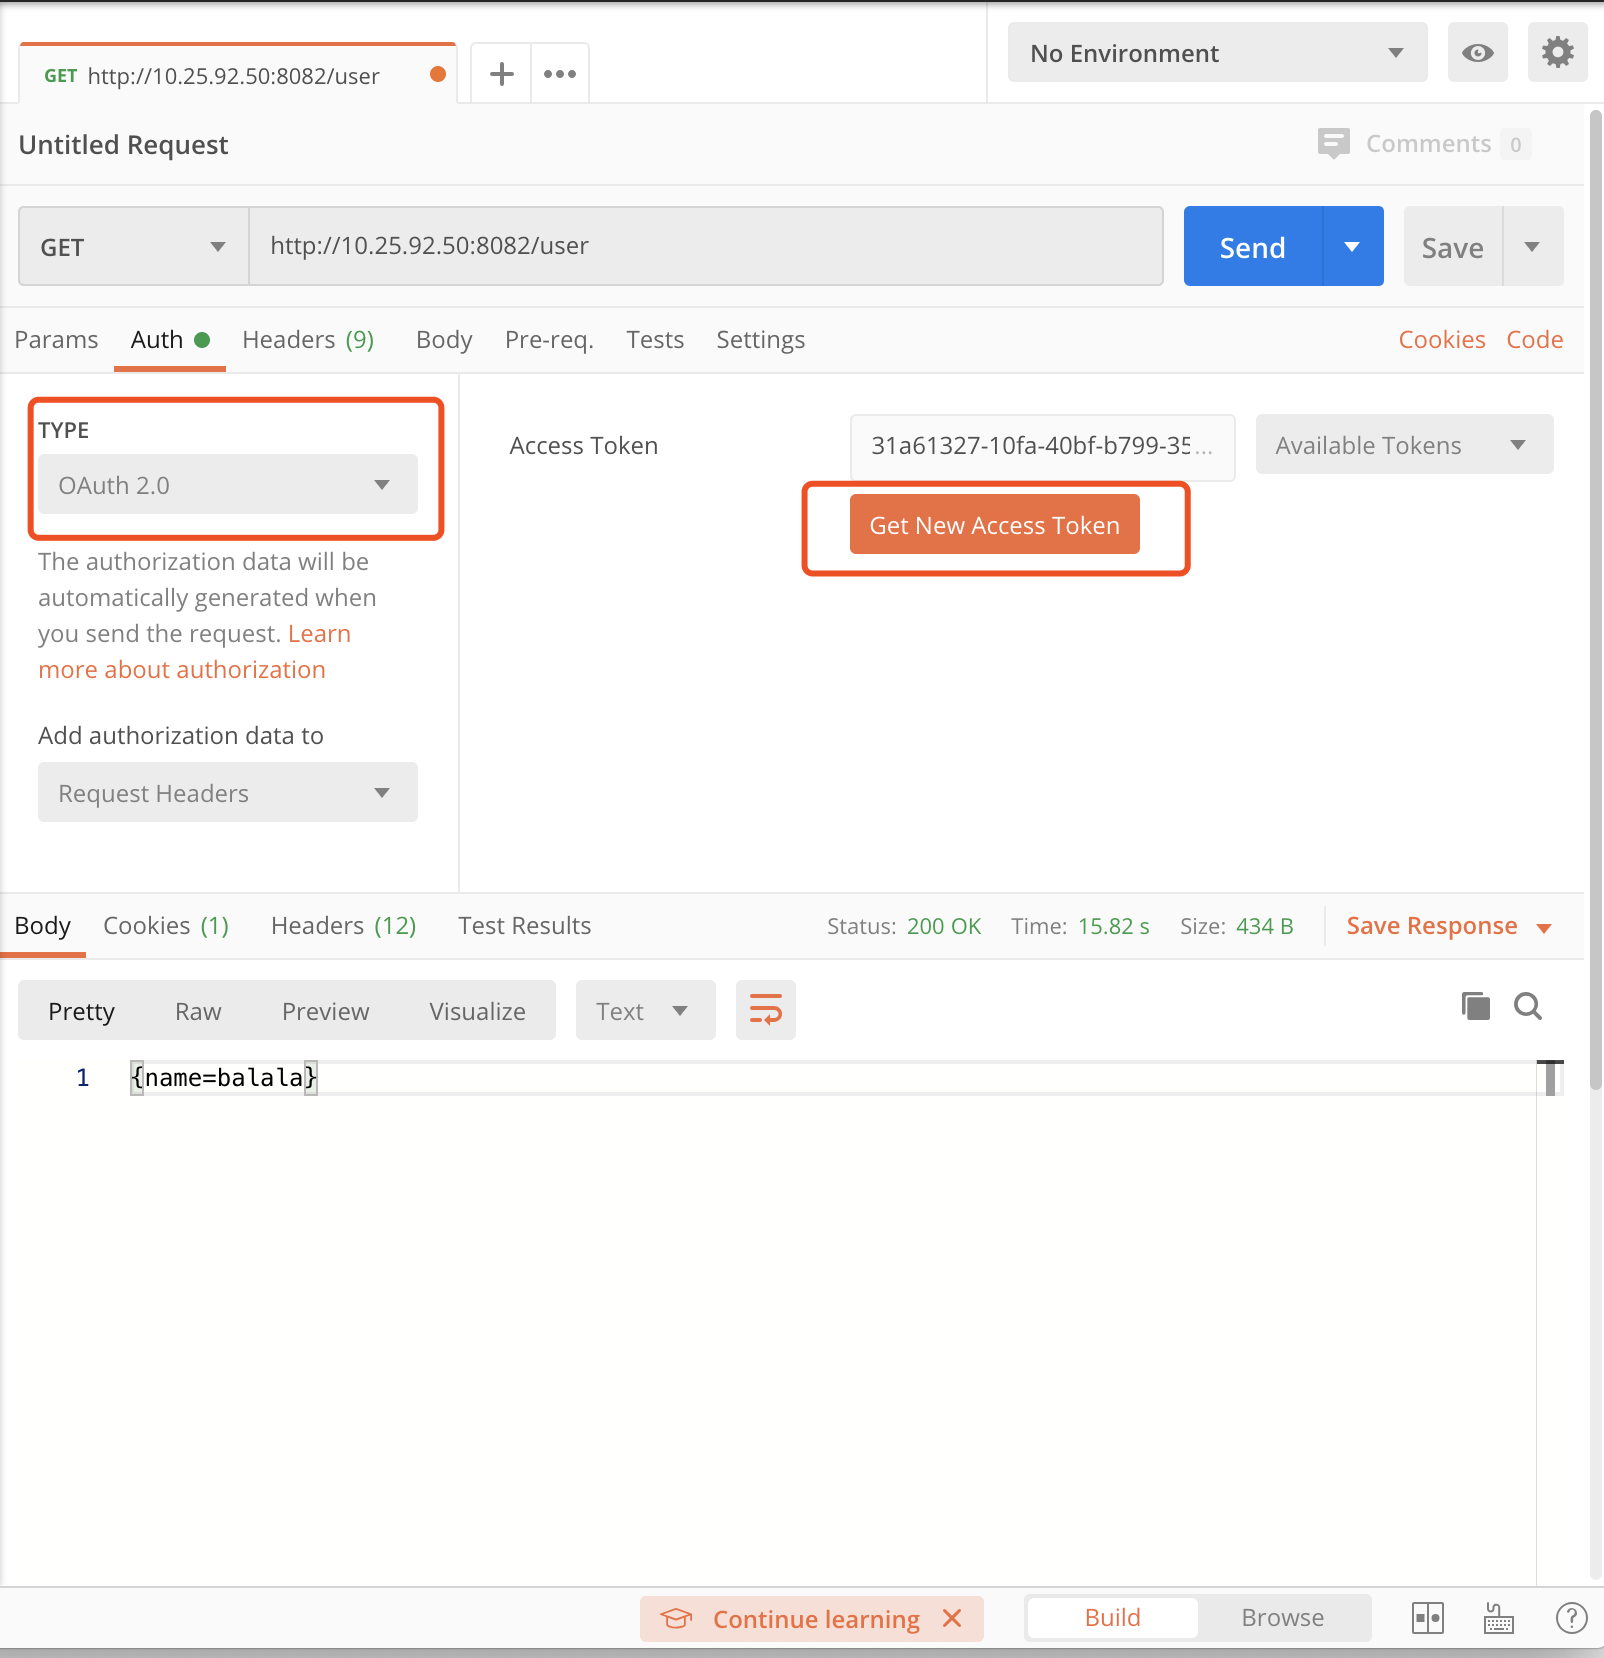Open the OAuth 2.0 type dropdown
Viewport: 1604px width, 1658px height.
227,485
